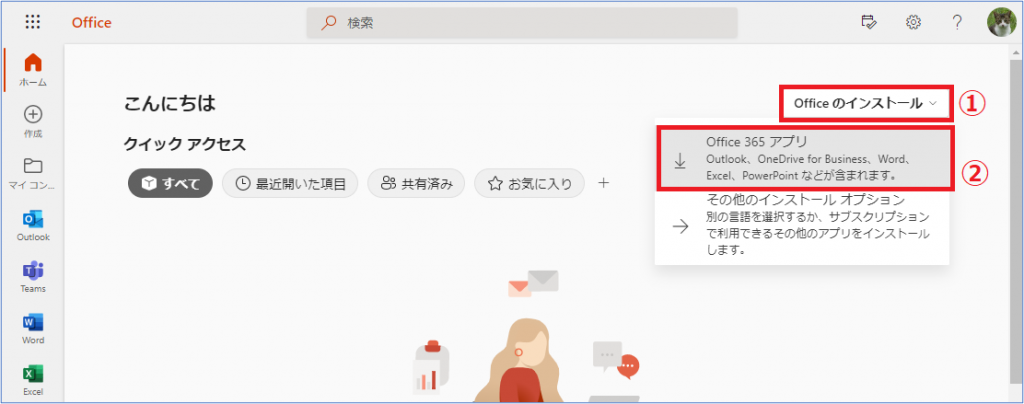The width and height of the screenshot is (1024, 404).
Task: Select the お気に入り filter
Action: point(530,184)
